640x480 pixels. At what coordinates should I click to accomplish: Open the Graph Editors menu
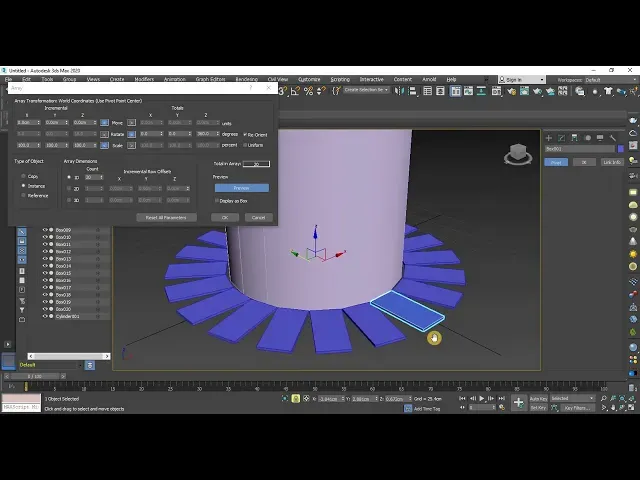pos(209,79)
